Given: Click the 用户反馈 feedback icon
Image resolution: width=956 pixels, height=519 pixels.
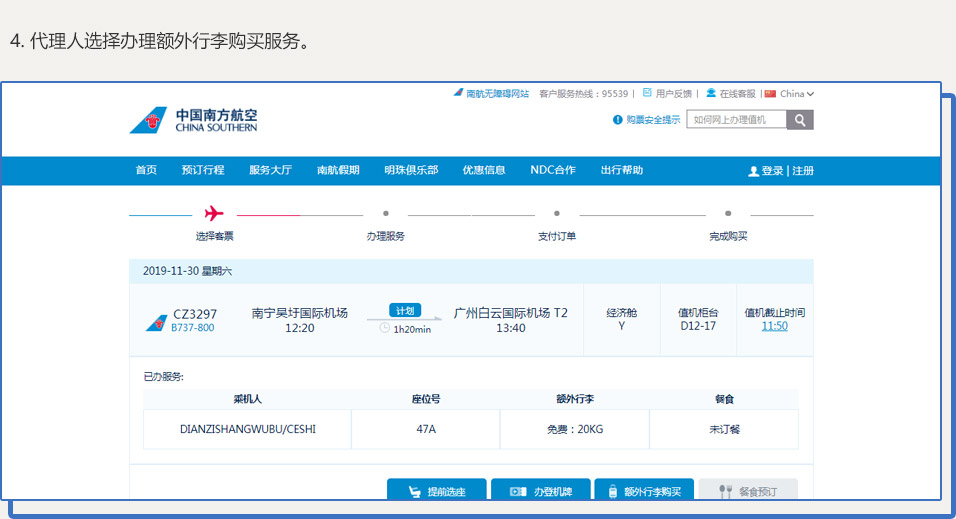Looking at the screenshot, I should tap(647, 93).
